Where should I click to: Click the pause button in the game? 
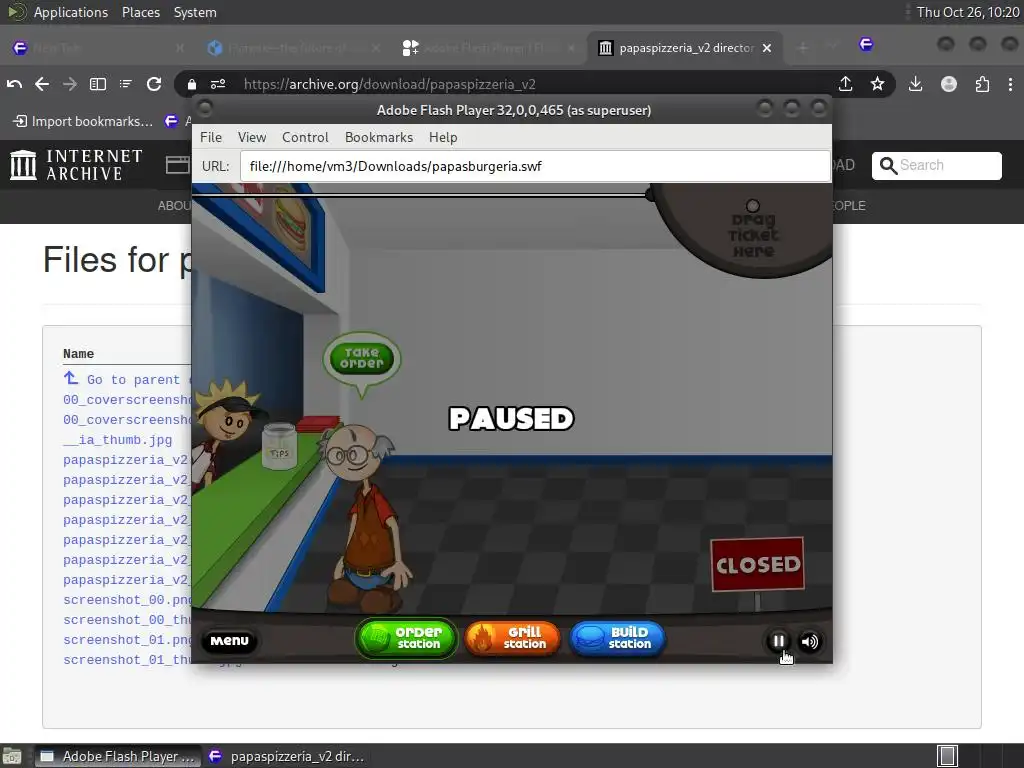coord(778,641)
